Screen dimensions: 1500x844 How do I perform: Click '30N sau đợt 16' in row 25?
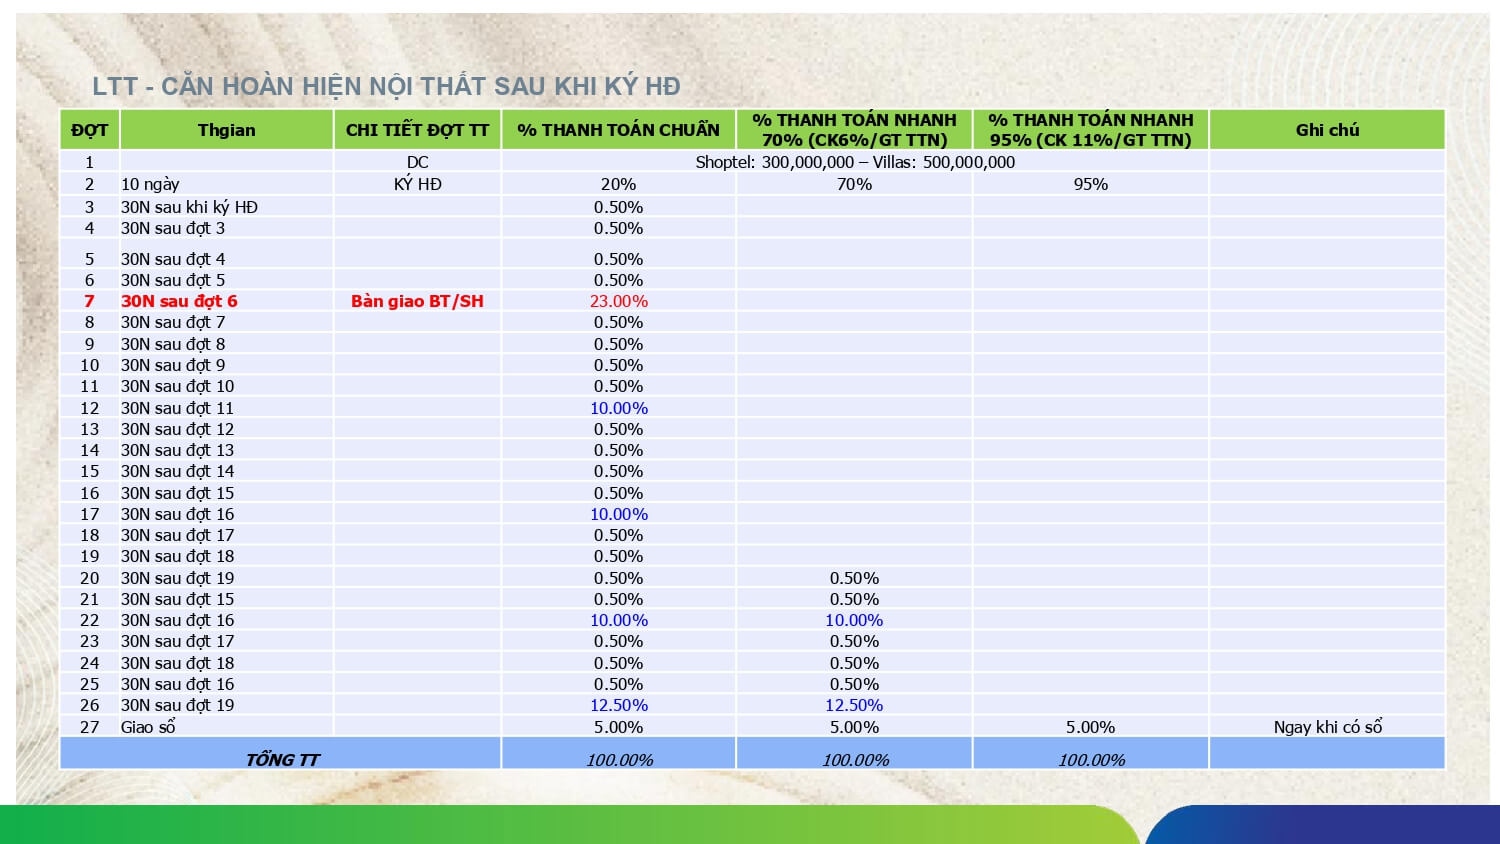(x=227, y=684)
